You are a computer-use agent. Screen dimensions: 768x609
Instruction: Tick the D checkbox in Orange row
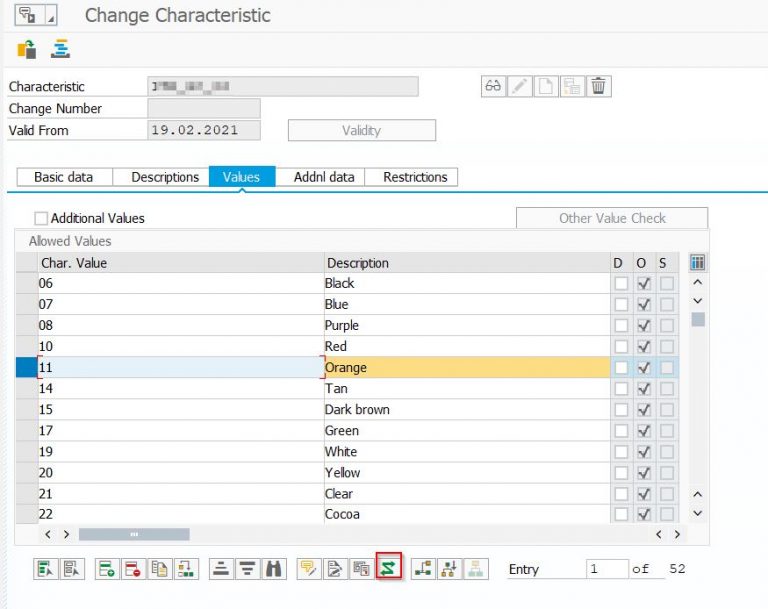coord(621,368)
